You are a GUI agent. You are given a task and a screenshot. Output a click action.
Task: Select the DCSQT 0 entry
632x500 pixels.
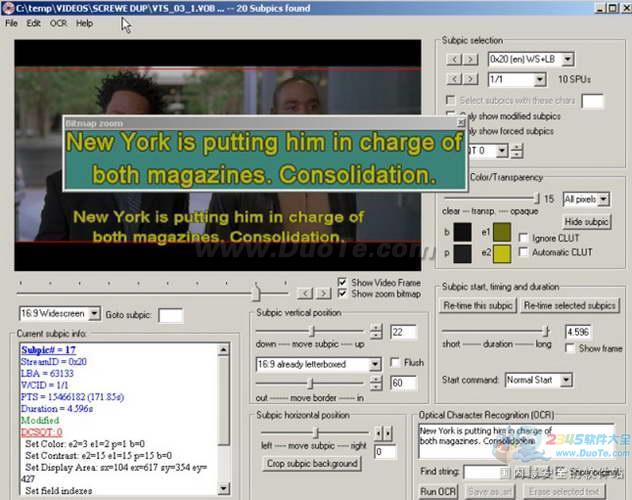42,432
